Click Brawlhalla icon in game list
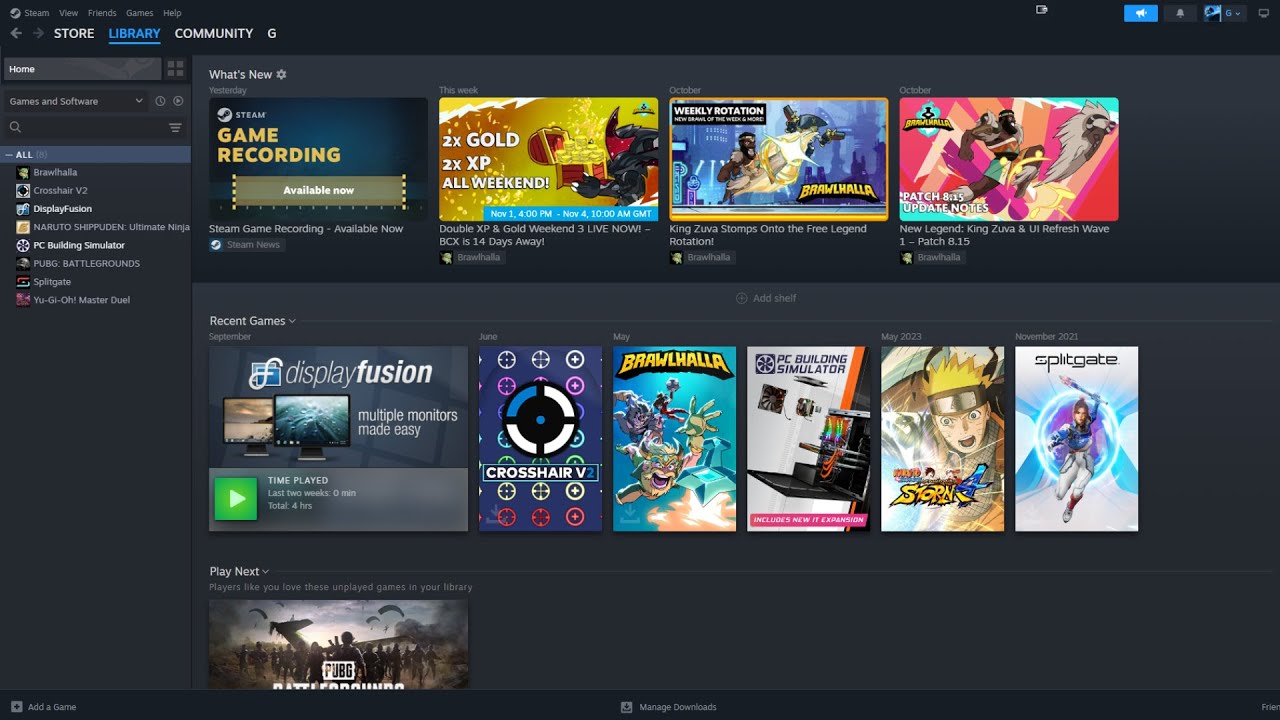Image resolution: width=1280 pixels, height=720 pixels. click(x=23, y=172)
